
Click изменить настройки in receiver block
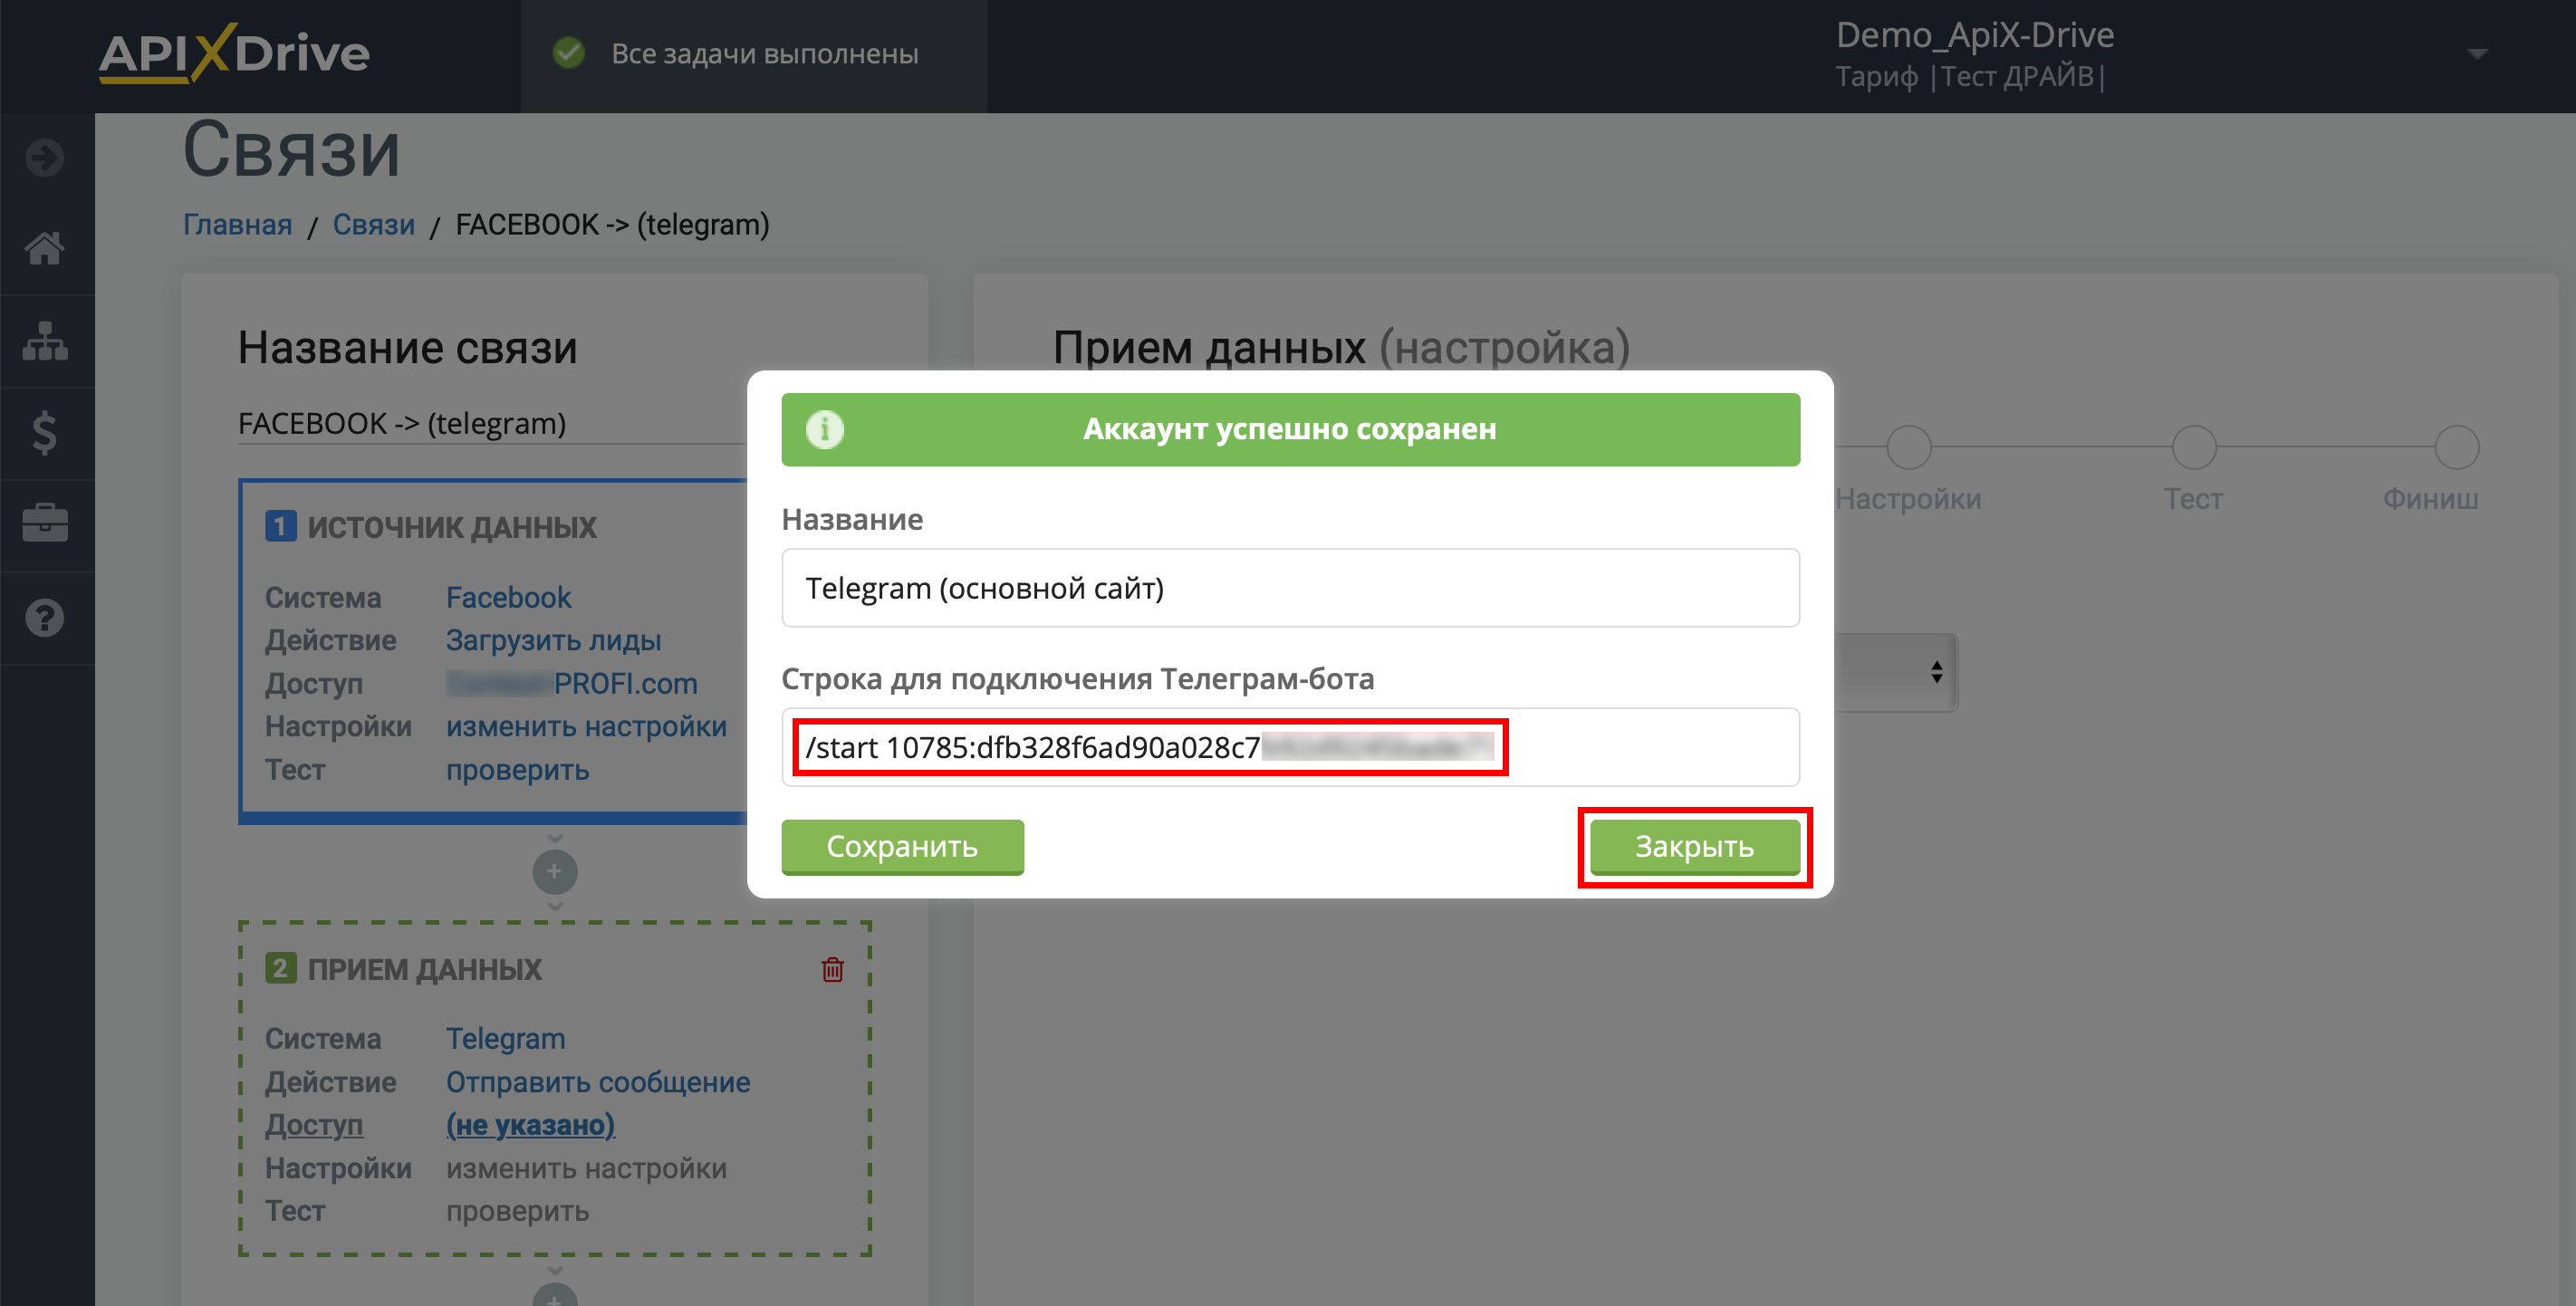[x=586, y=1168]
